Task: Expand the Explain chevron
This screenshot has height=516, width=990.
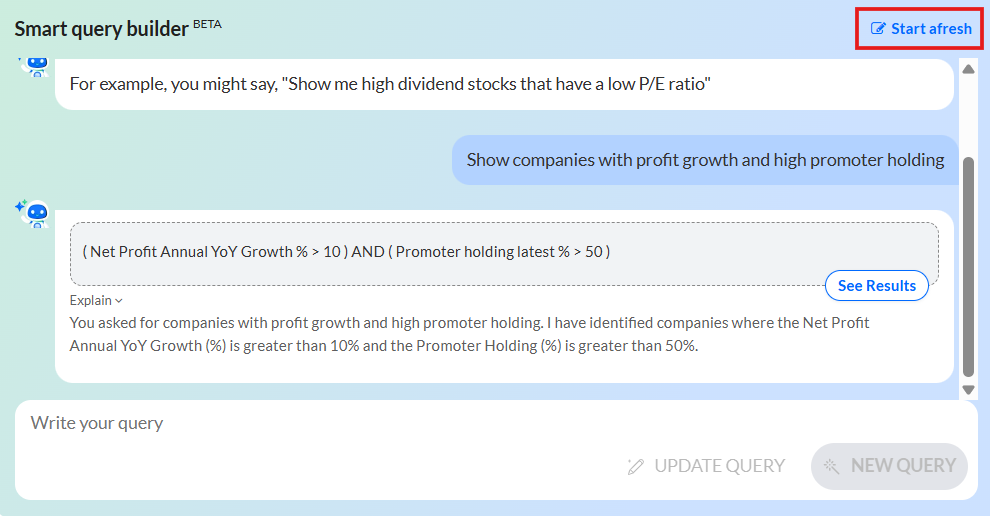Action: (119, 301)
